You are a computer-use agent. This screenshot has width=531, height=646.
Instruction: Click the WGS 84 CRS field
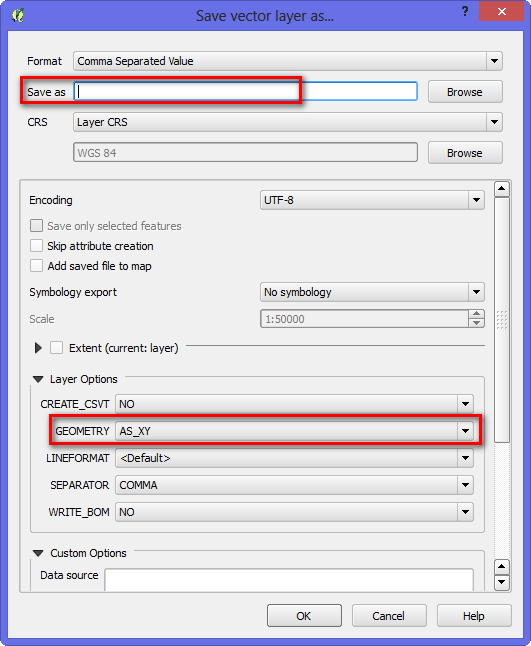pos(246,153)
